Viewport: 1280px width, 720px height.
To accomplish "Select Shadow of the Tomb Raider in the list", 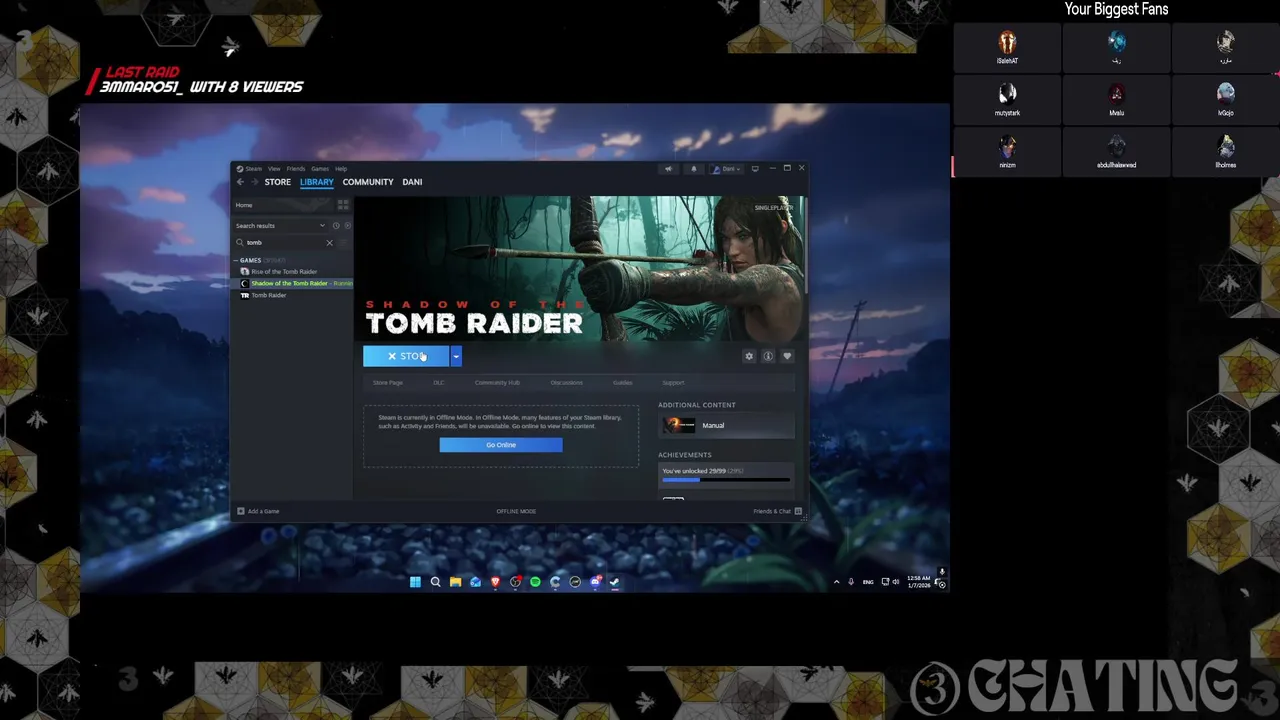I will [x=292, y=283].
